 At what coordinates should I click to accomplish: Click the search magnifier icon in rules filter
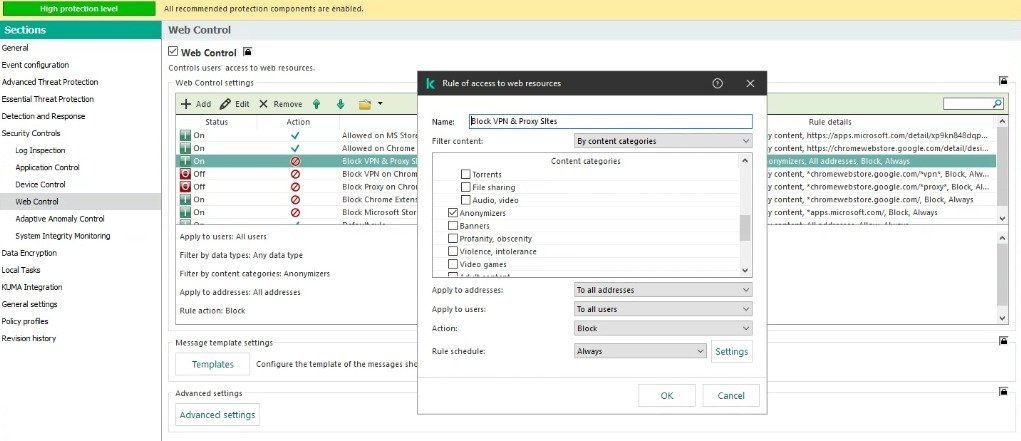point(997,103)
